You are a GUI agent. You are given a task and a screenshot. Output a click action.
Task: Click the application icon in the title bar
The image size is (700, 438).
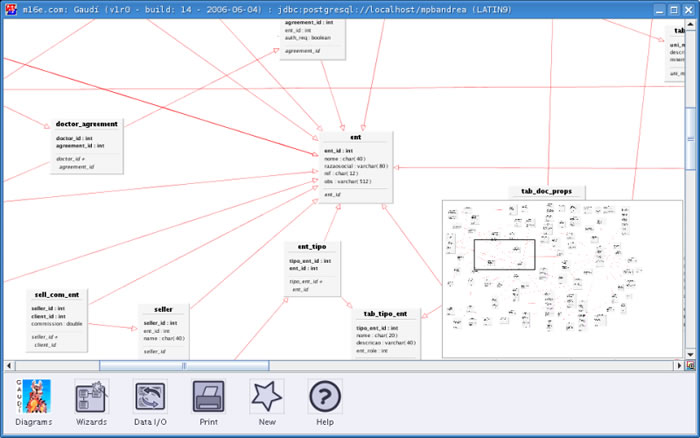click(x=11, y=9)
